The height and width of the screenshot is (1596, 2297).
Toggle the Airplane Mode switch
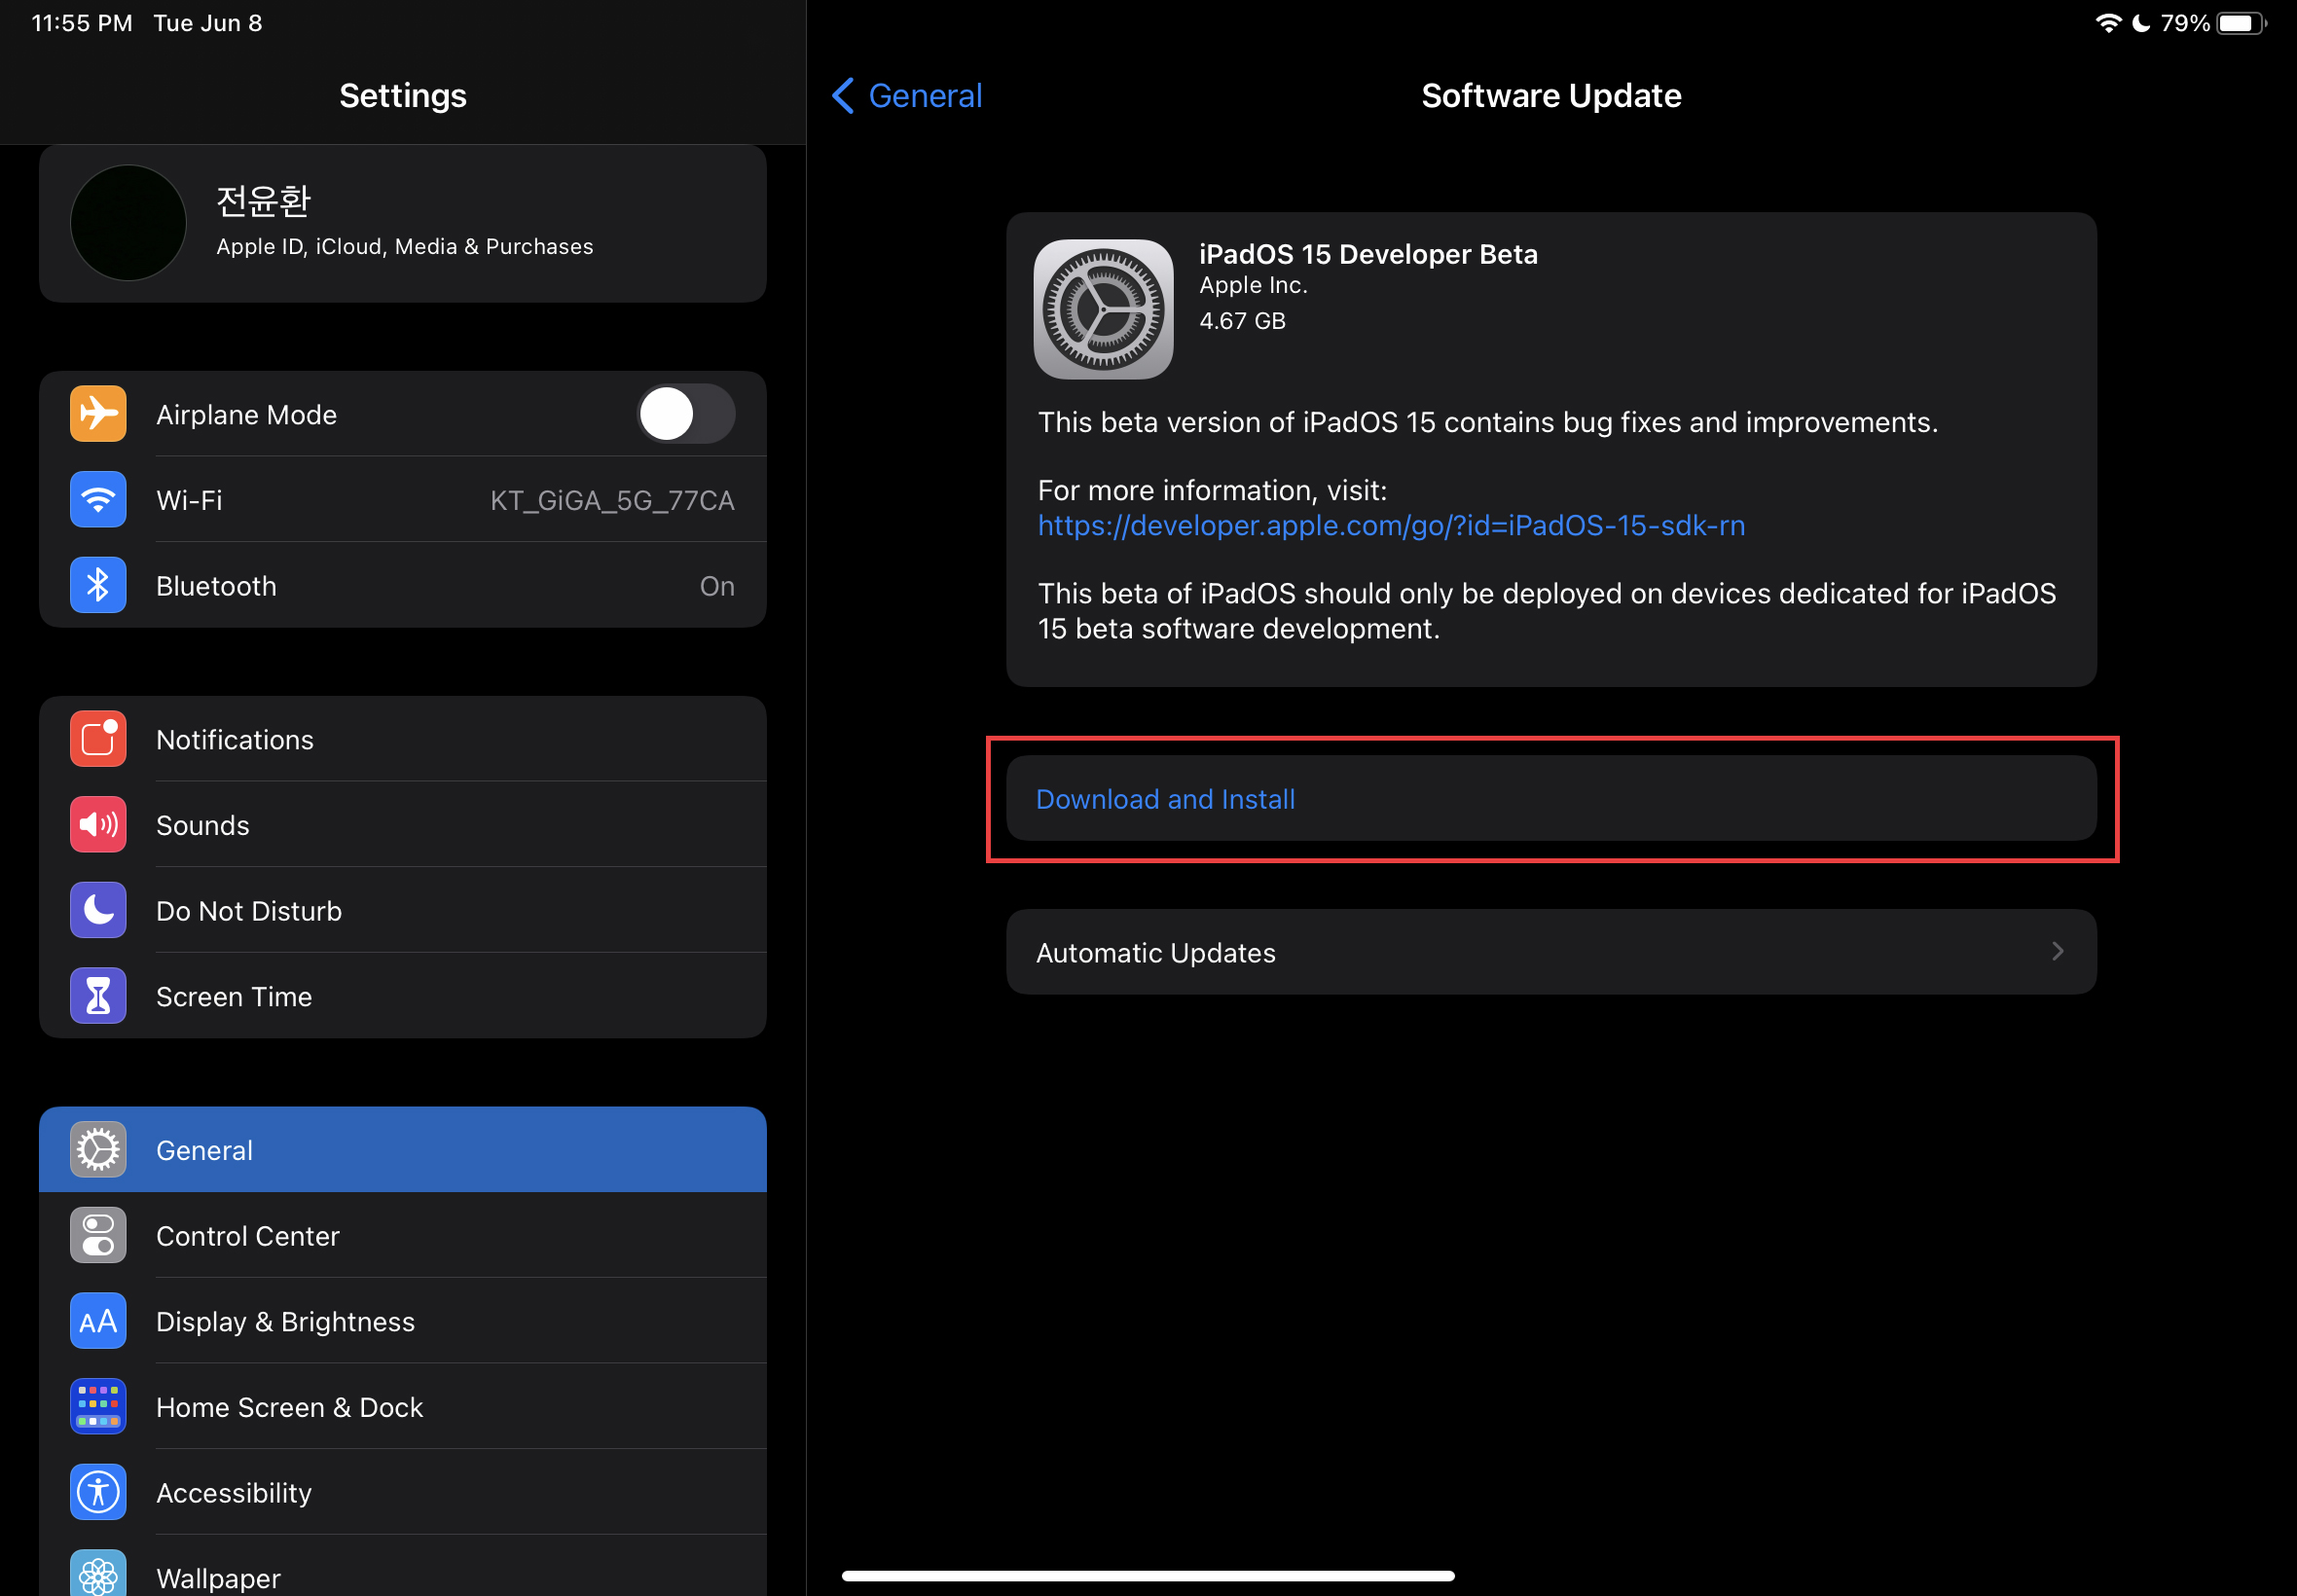coord(686,414)
